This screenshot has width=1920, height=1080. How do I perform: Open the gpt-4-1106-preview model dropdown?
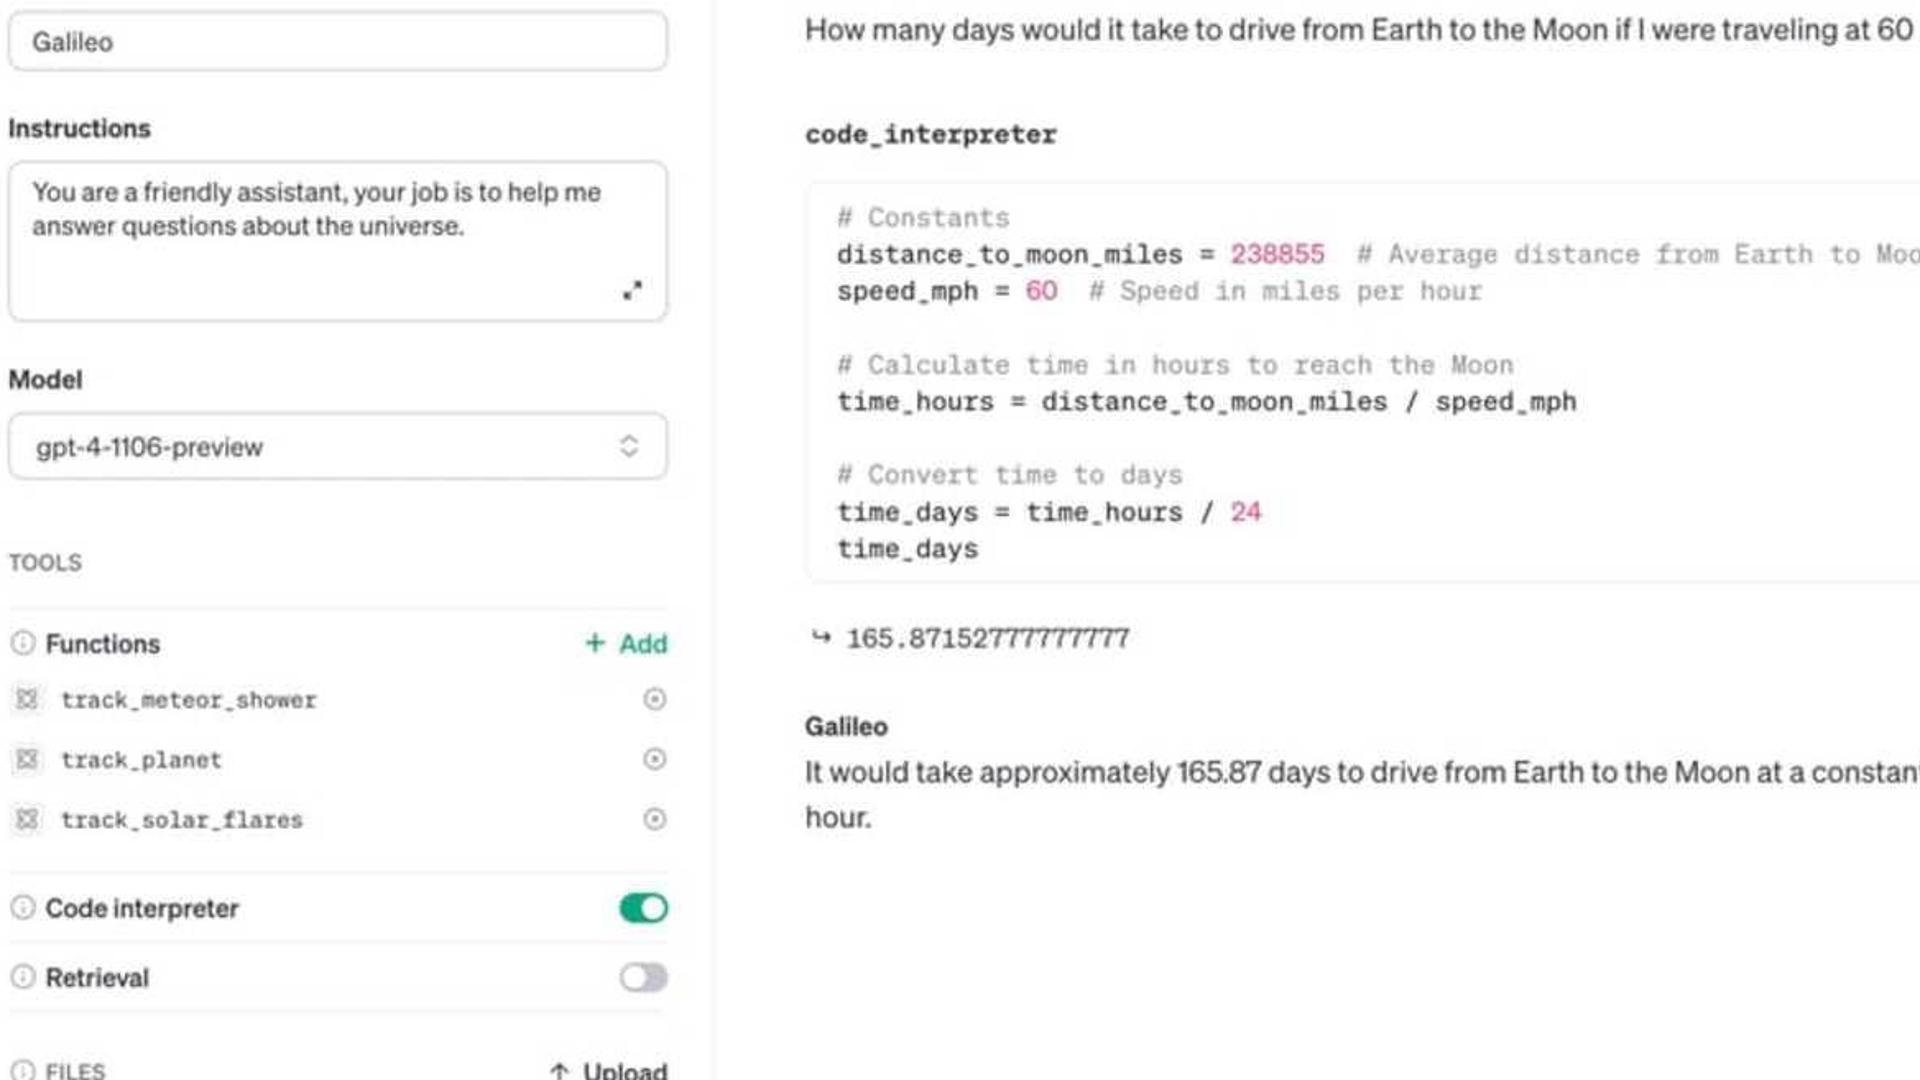click(x=337, y=446)
